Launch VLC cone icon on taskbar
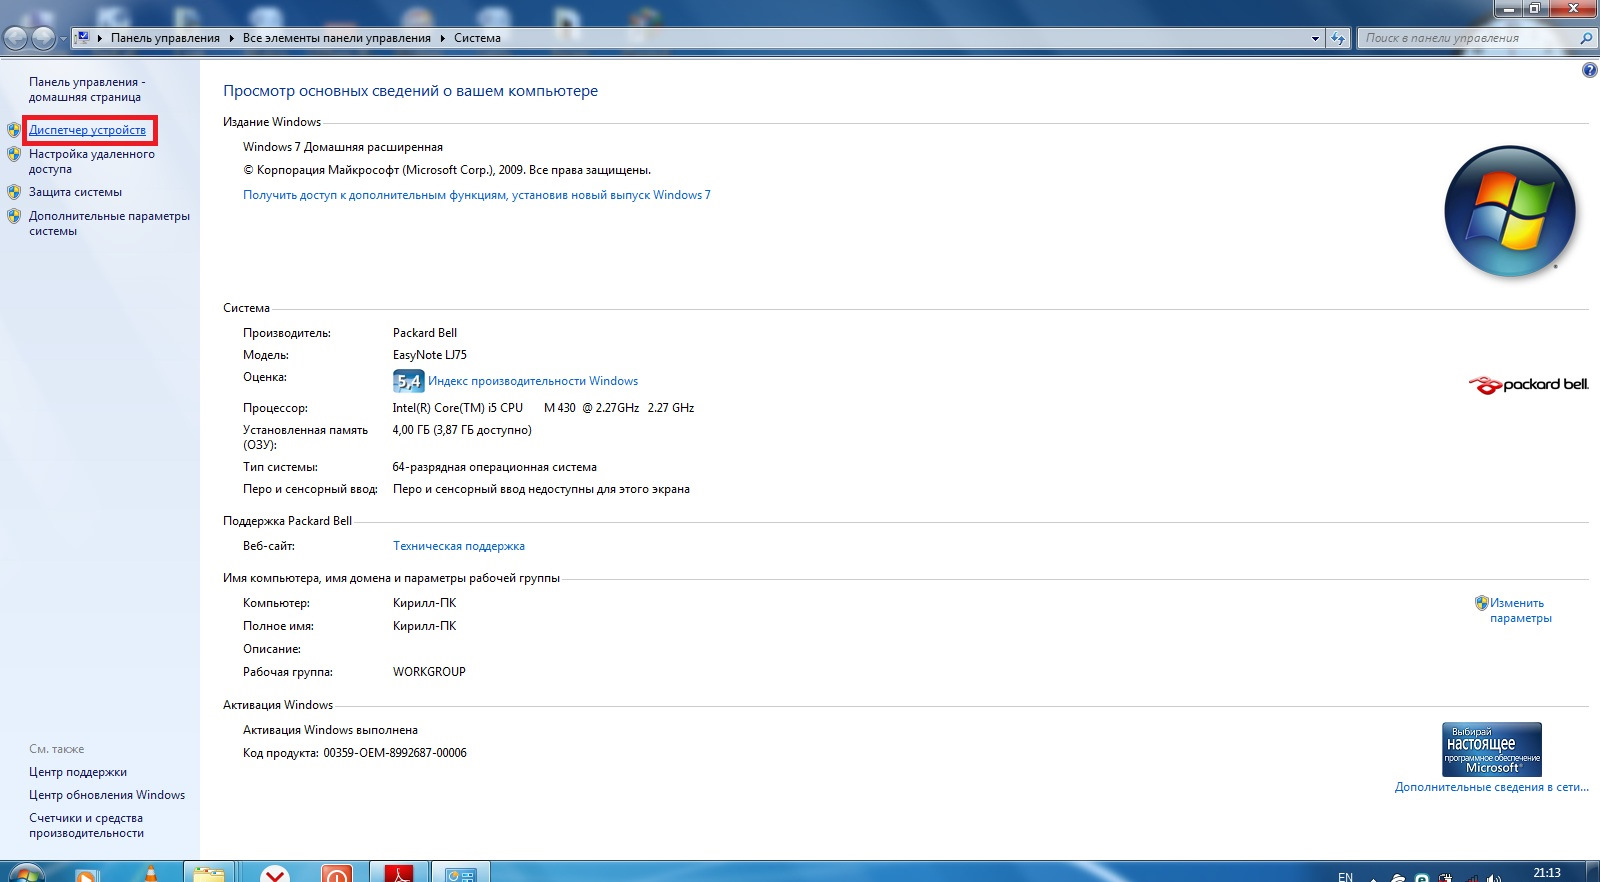 (x=151, y=873)
